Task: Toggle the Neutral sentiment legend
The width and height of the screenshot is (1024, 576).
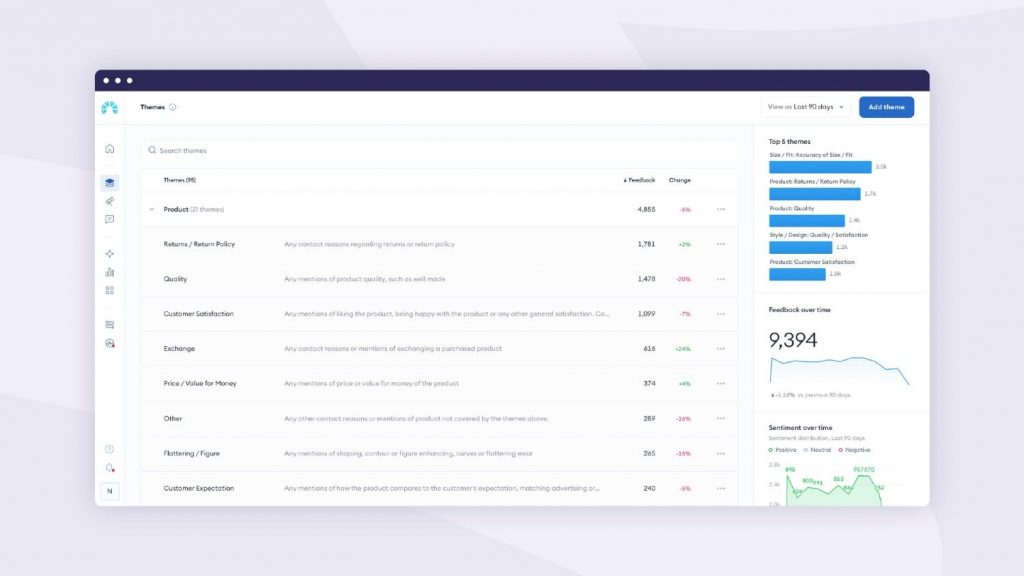Action: (x=818, y=450)
